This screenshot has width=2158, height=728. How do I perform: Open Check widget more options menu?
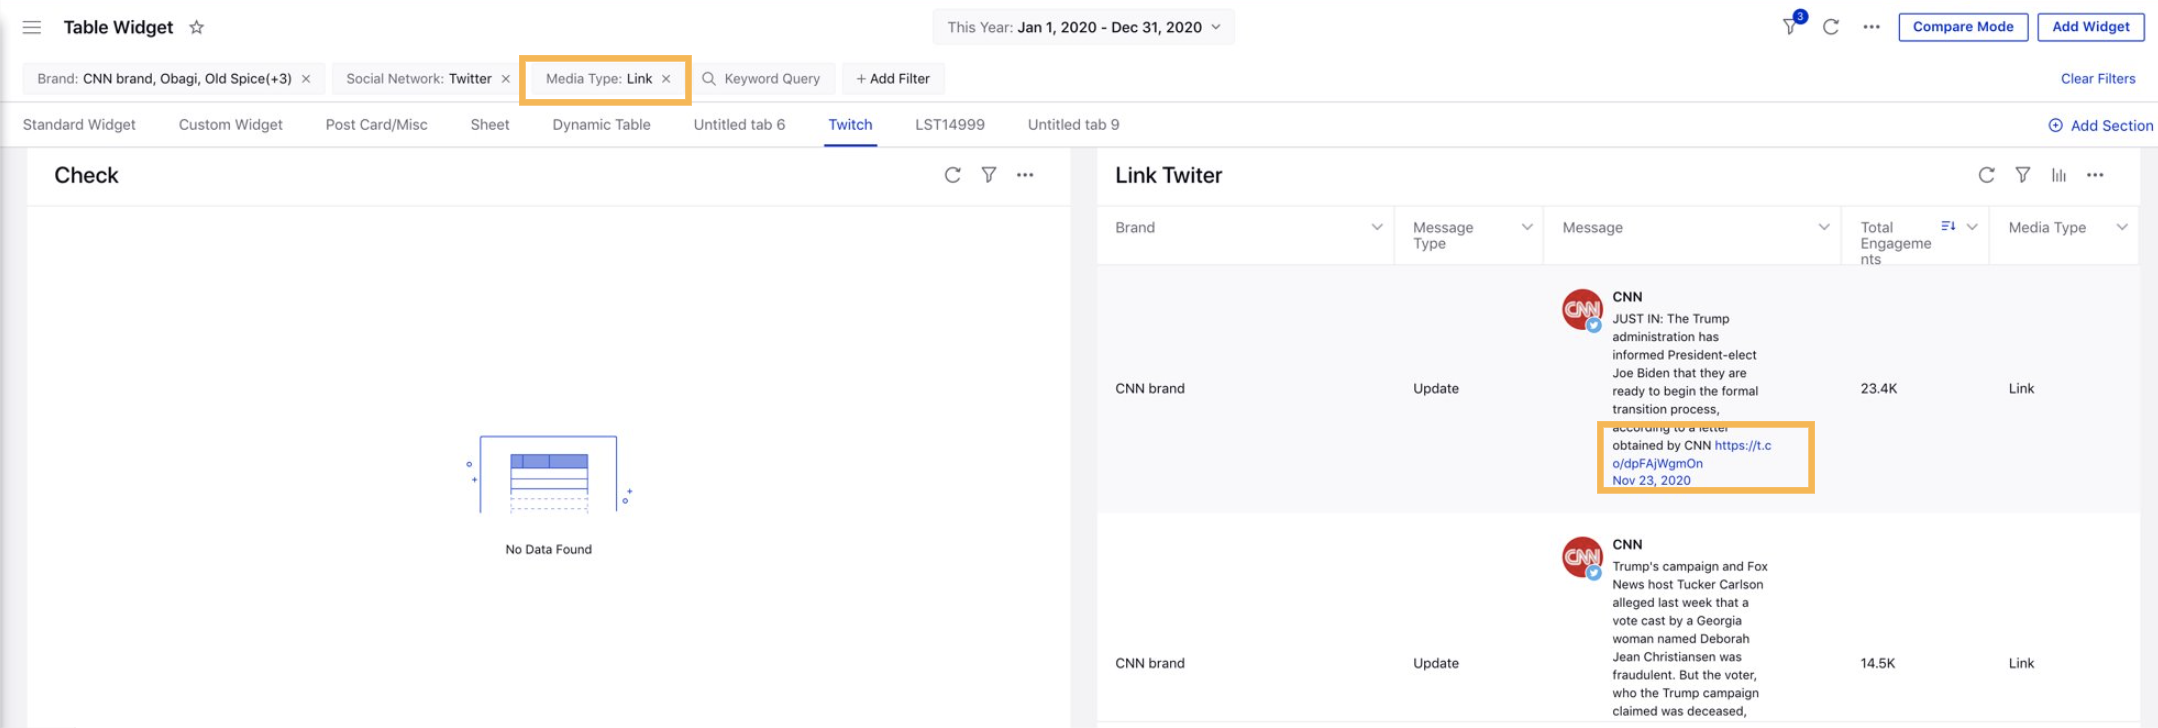(x=1025, y=175)
